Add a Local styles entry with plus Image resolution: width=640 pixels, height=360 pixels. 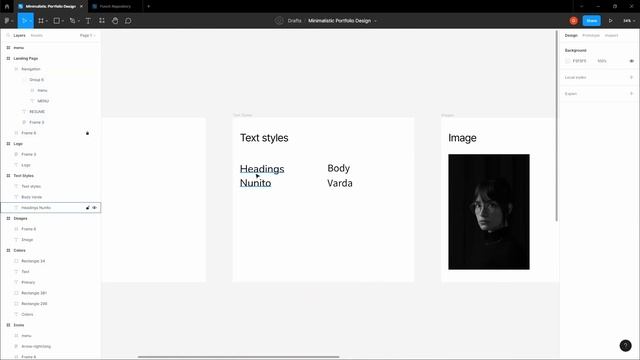(631, 77)
